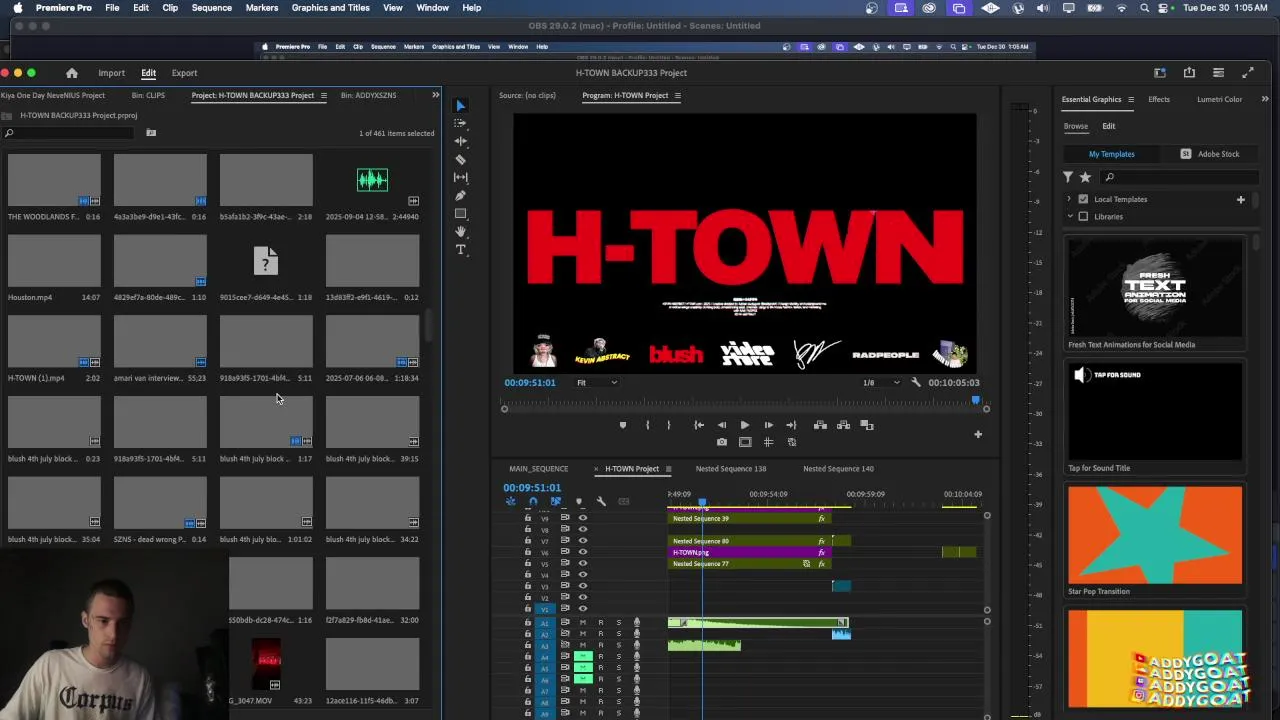Unmute the A4 audio track
Viewport: 1280px width, 720px height.
[x=583, y=656]
